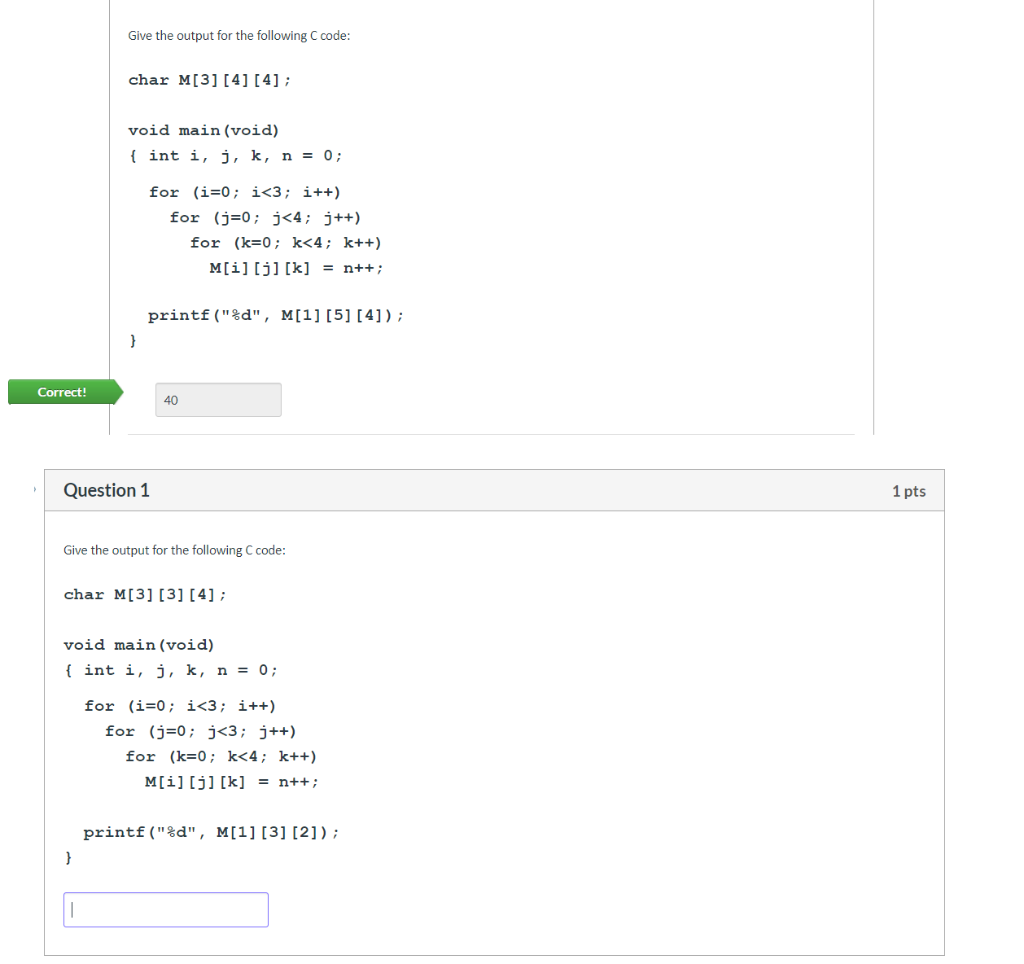Click the Question 1 header bar
Screen dimensions: 1024x964
pos(495,490)
